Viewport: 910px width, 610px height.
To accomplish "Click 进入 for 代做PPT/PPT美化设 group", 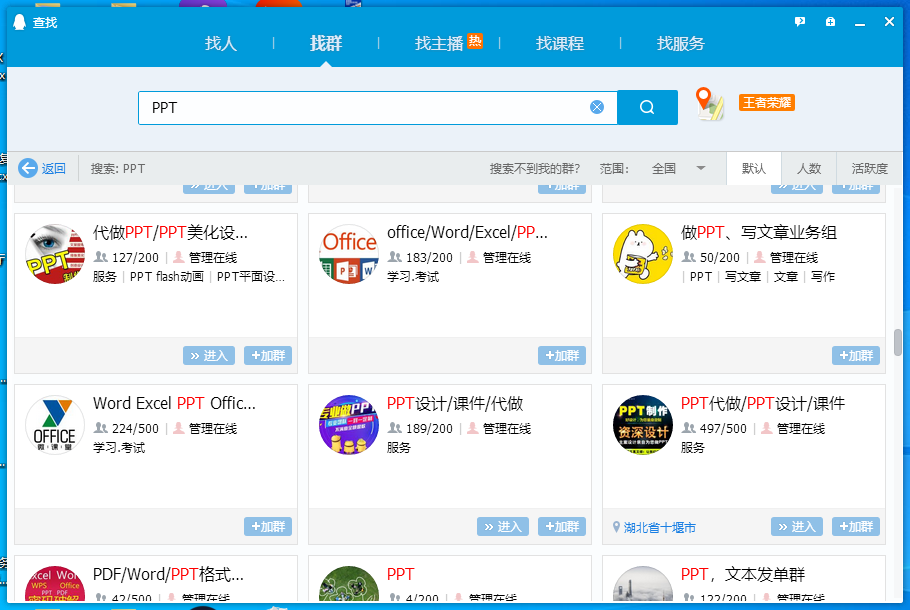I will 209,355.
